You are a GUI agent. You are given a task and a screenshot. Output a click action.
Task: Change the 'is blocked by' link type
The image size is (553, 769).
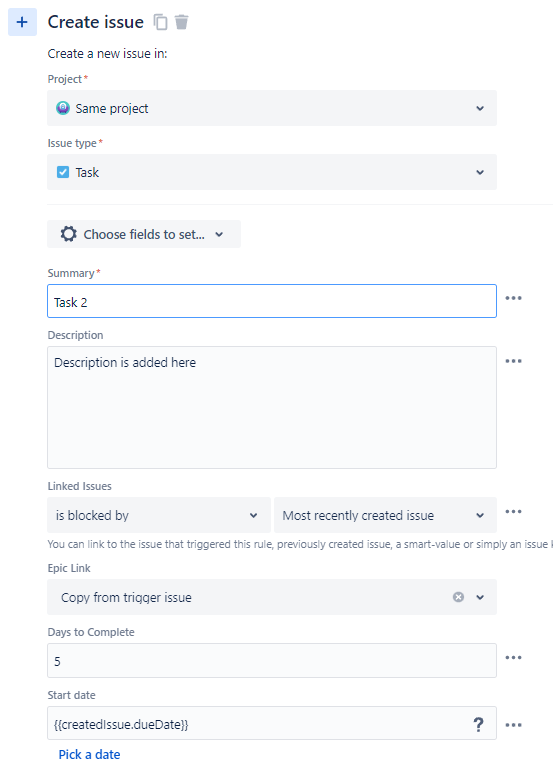[x=159, y=515]
